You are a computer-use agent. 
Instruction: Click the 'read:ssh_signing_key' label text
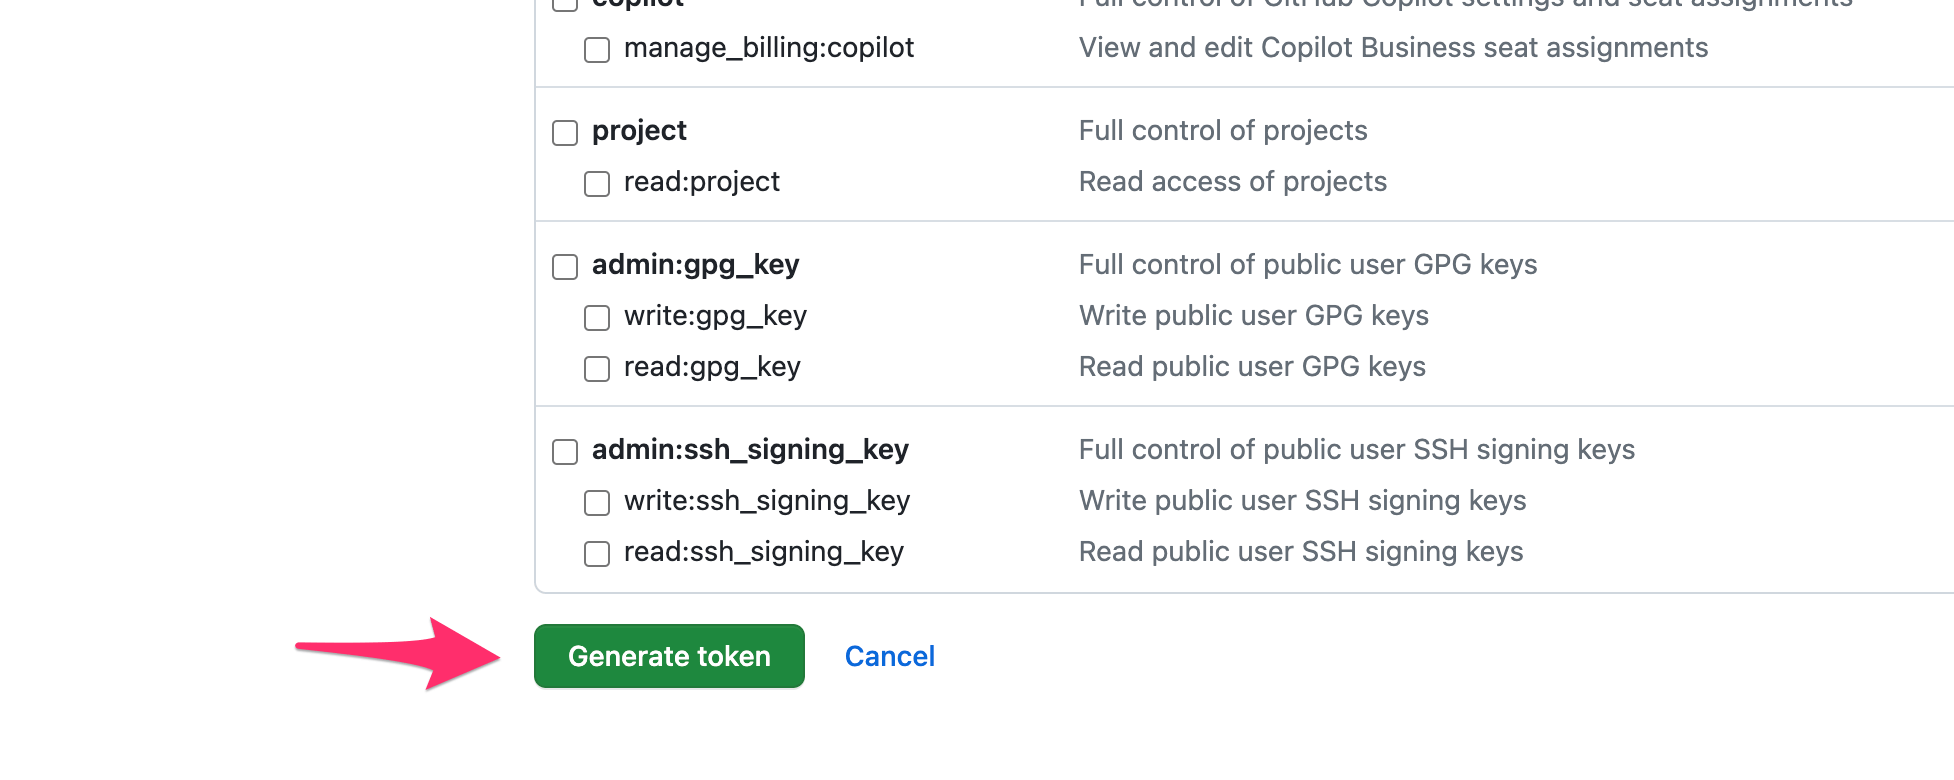[x=763, y=552]
